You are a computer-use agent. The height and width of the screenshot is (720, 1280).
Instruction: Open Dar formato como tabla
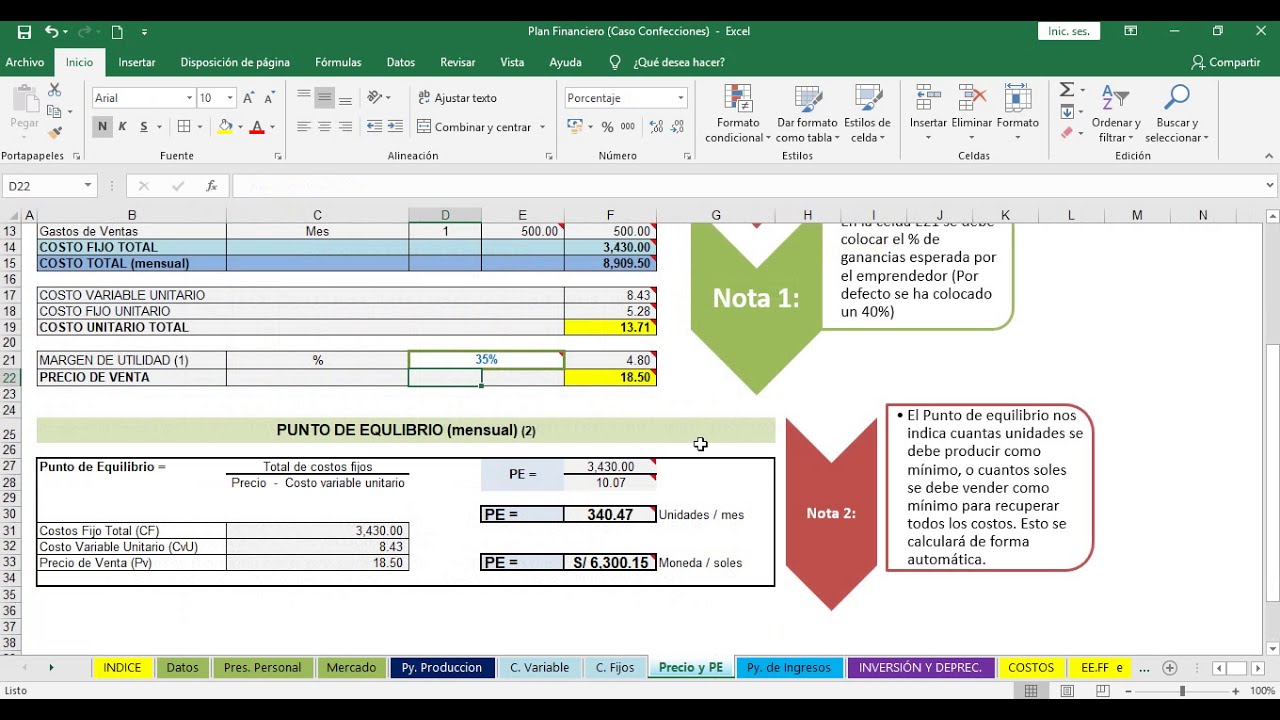click(x=807, y=114)
